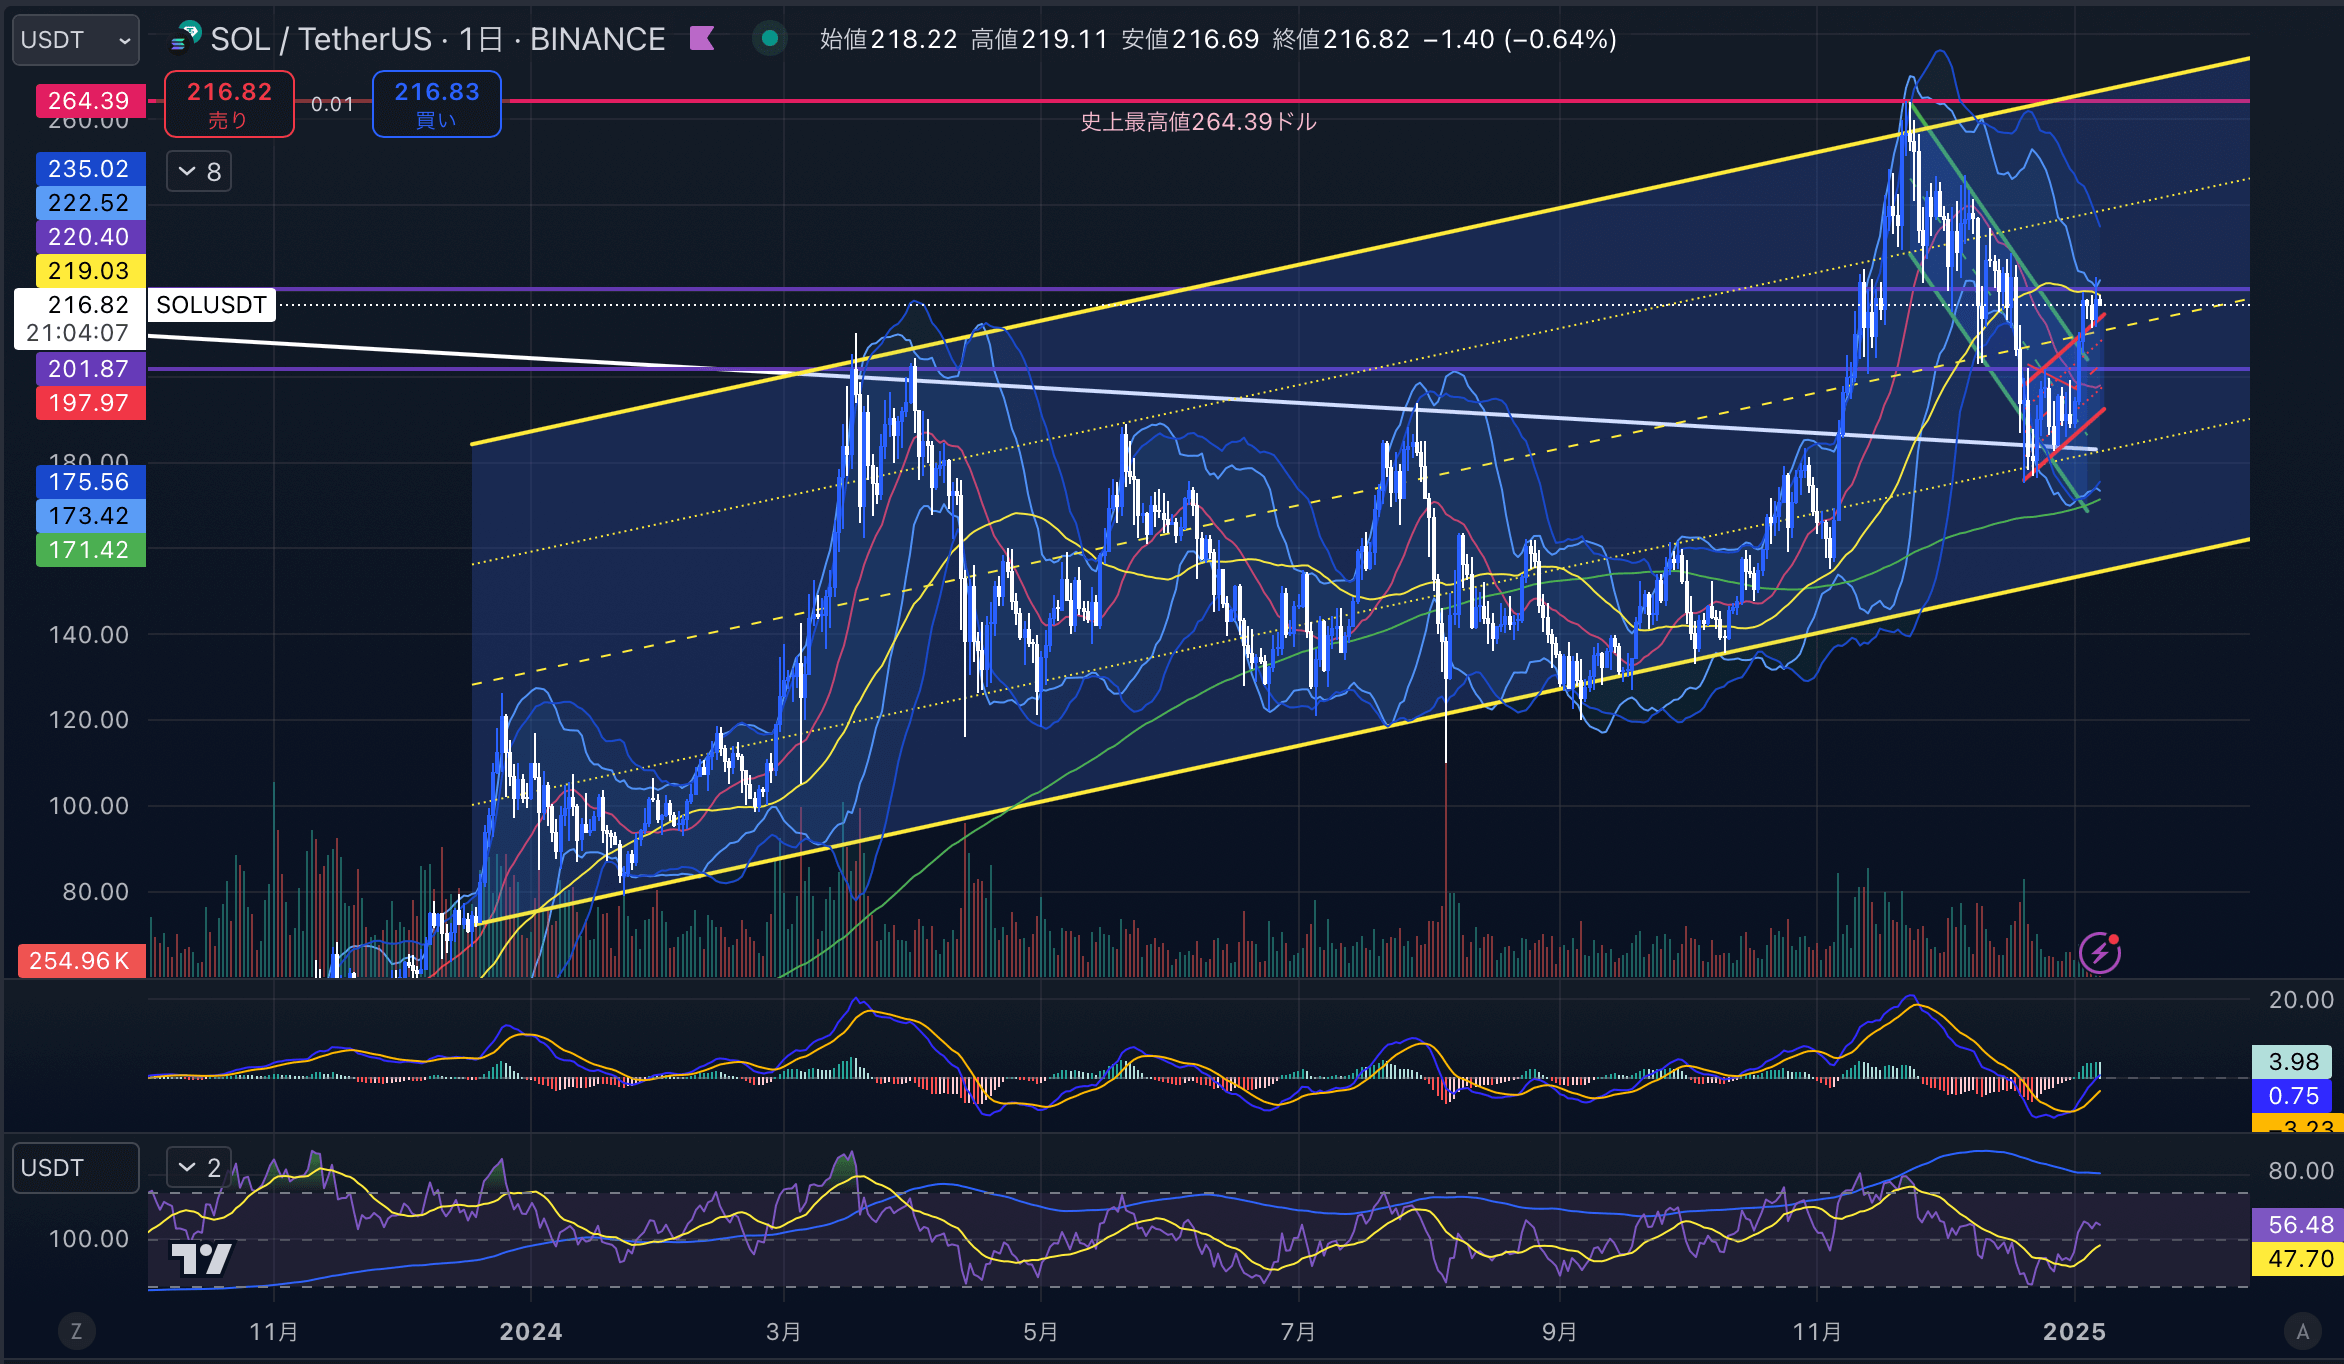Viewport: 2344px width, 1364px height.
Task: Click the 始値218.22 open value text
Action: 888,39
